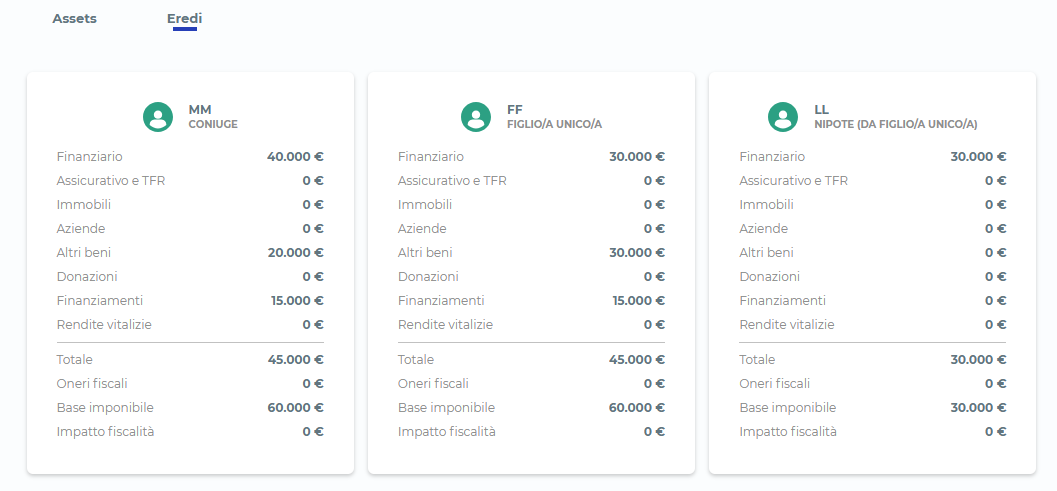1057x491 pixels.
Task: Click the Base imponibile label in MM's card
Action: [x=105, y=408]
